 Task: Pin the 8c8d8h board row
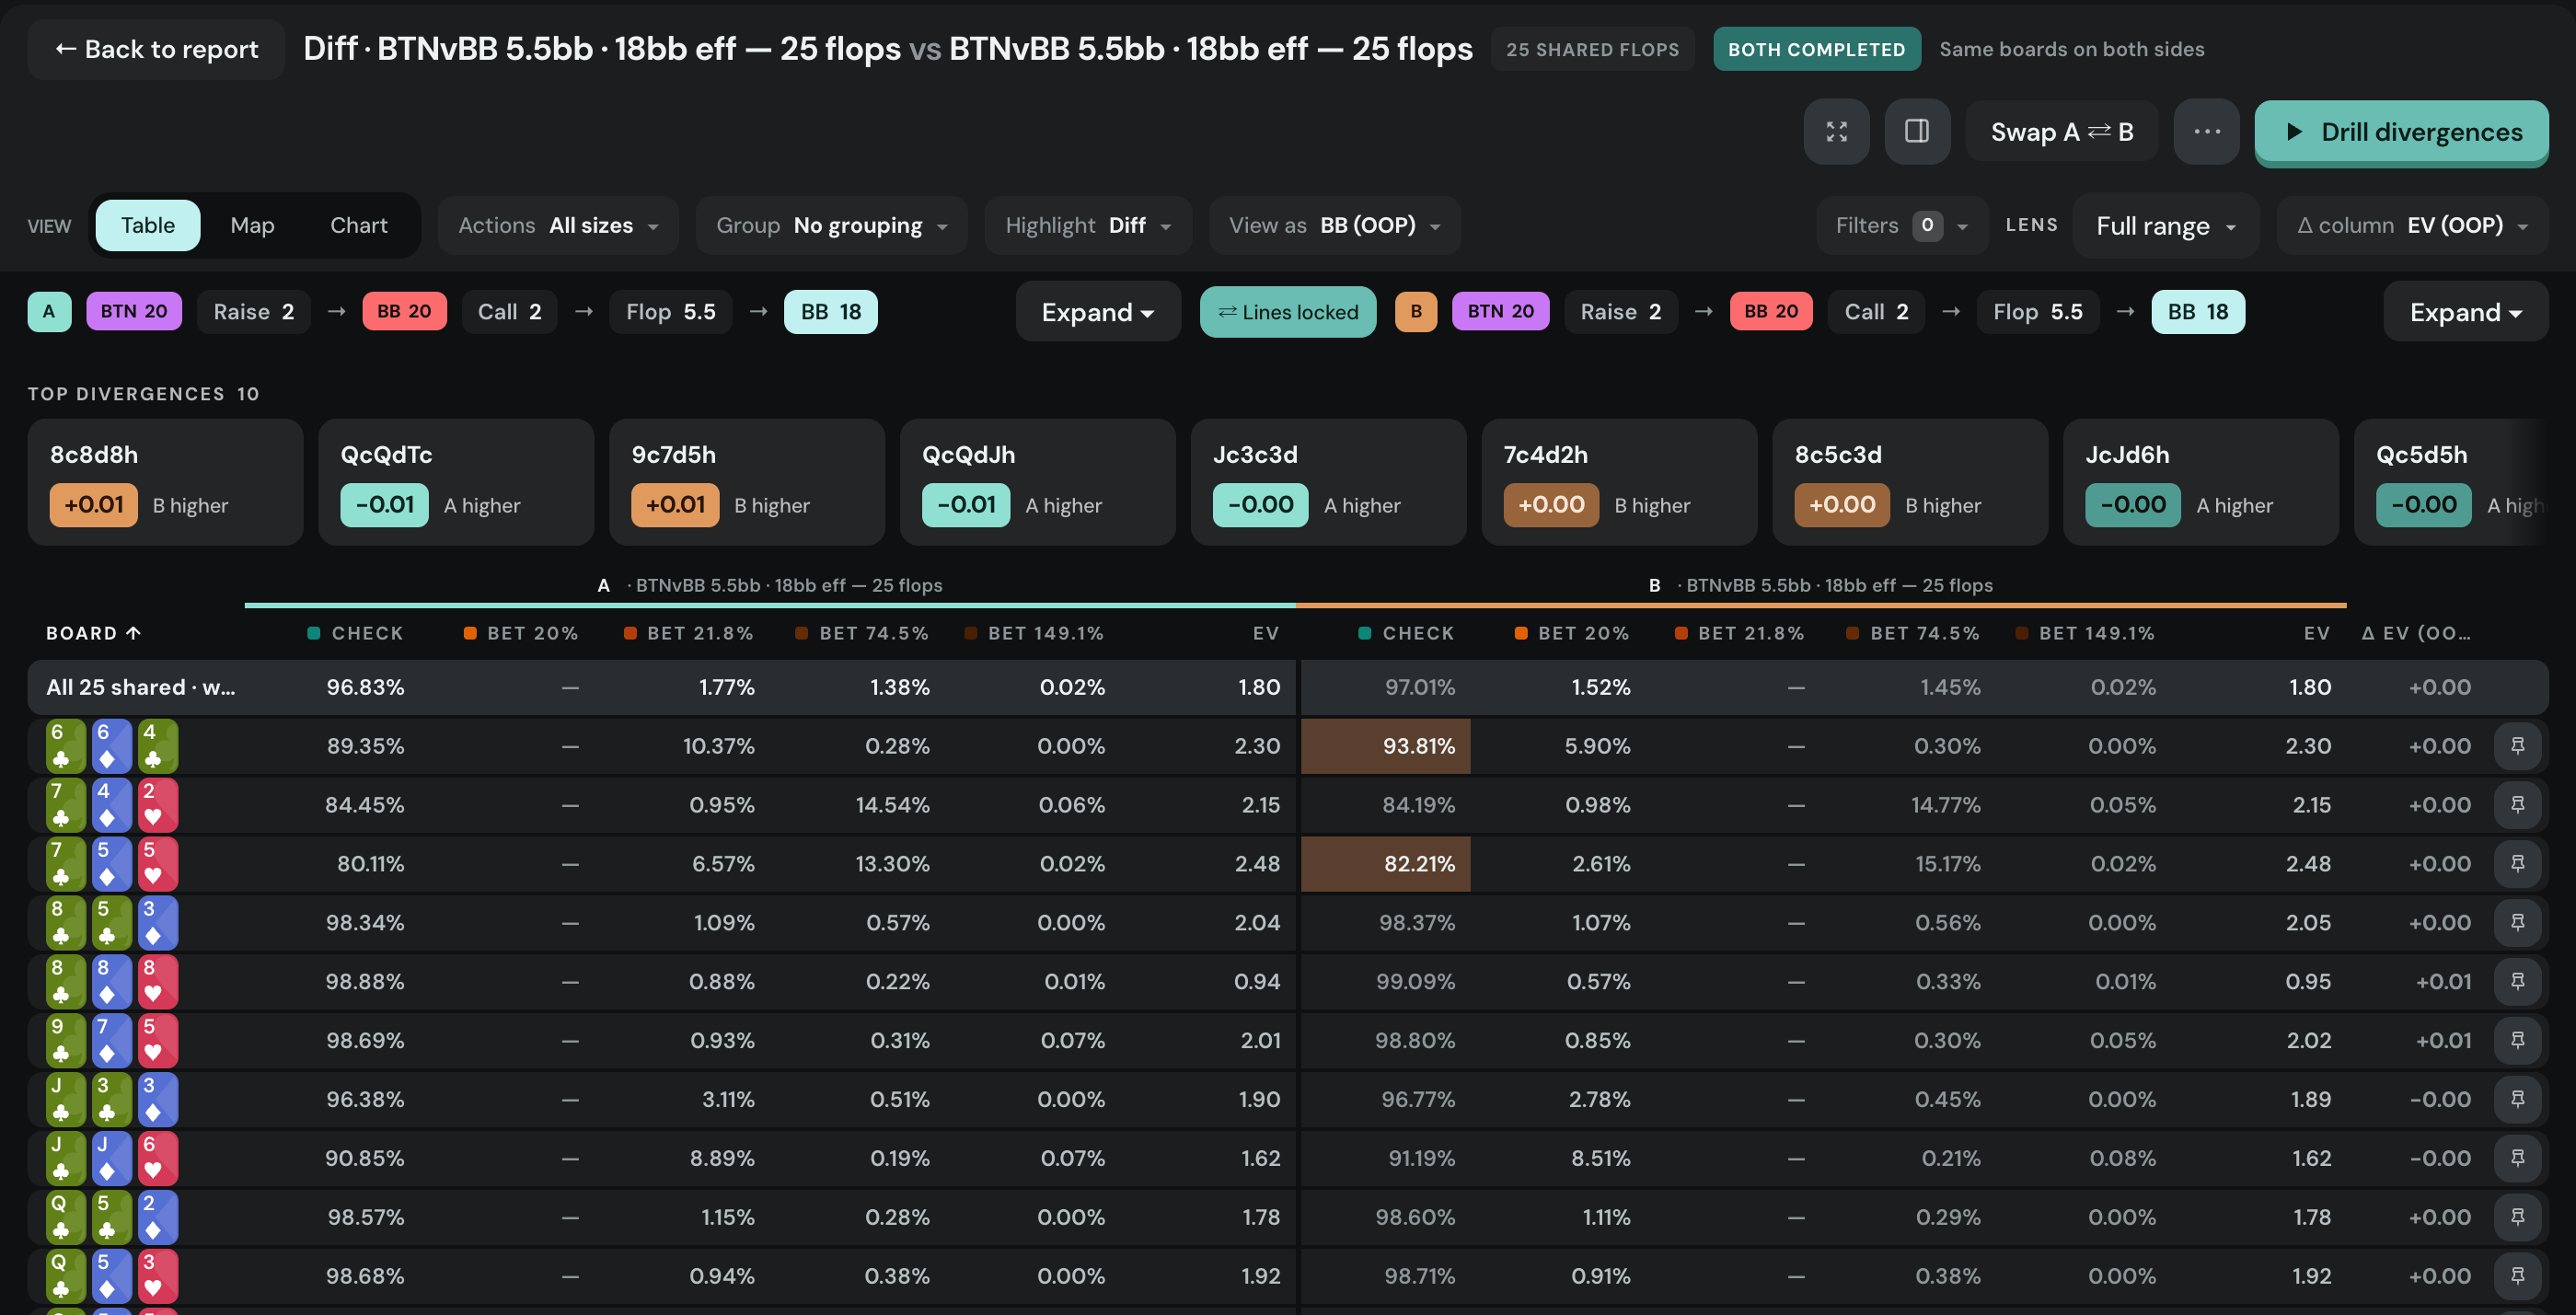click(x=2517, y=982)
